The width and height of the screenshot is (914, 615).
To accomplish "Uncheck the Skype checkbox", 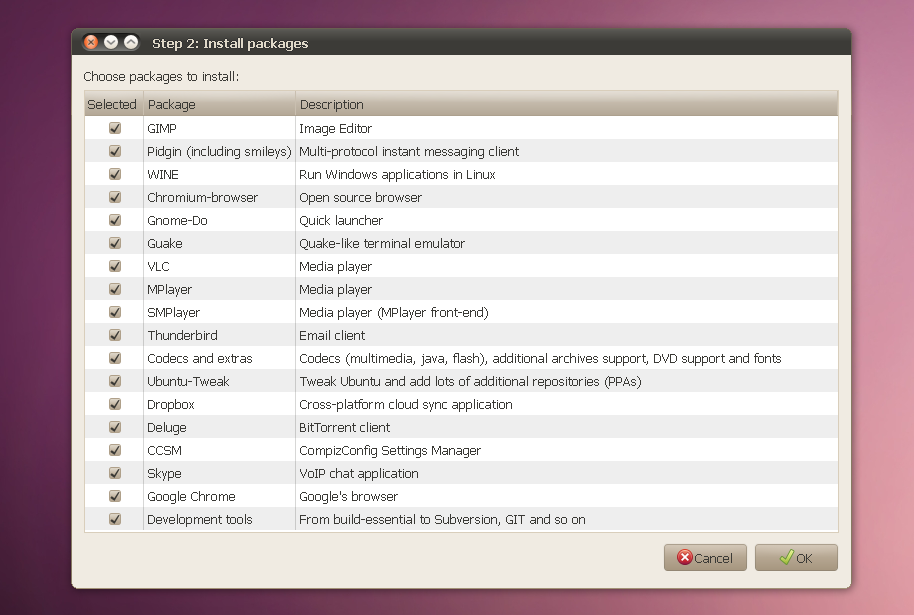I will pos(115,473).
